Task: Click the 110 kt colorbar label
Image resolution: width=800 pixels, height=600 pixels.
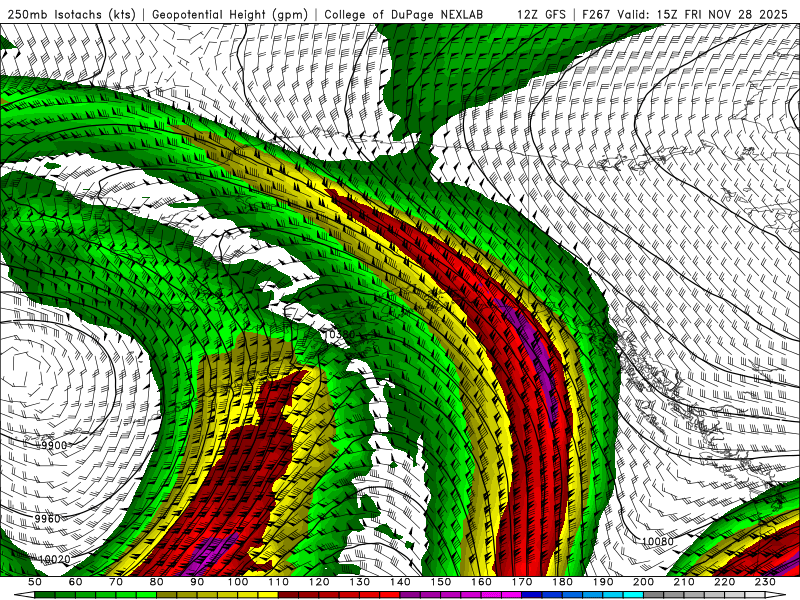Action: [x=278, y=582]
